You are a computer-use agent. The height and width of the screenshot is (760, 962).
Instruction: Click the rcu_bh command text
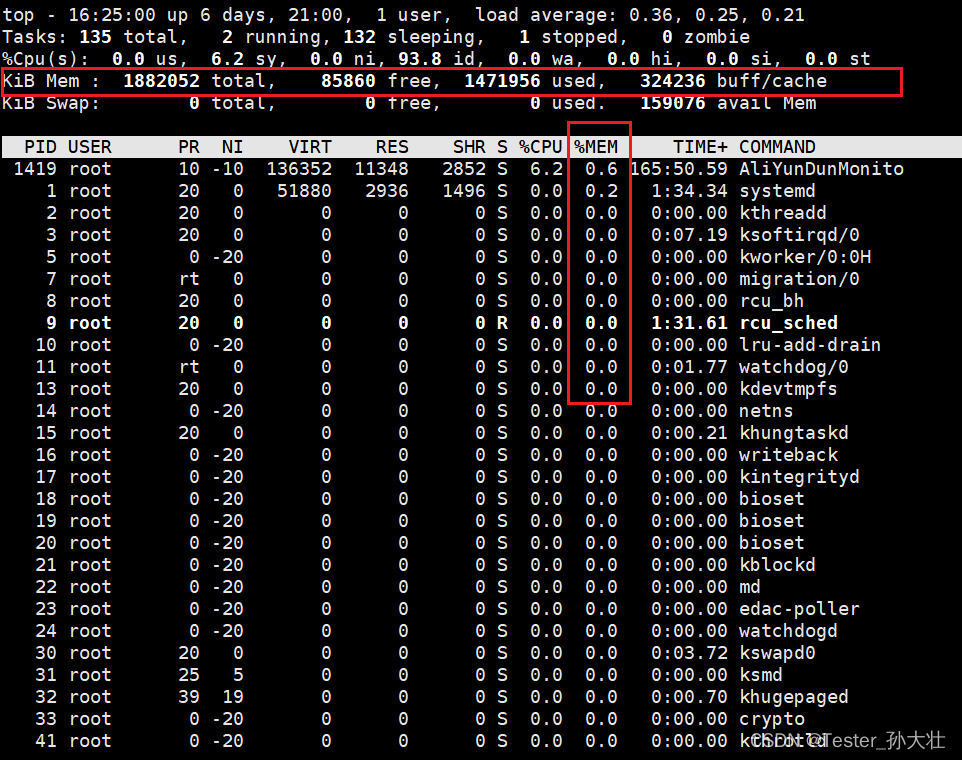pos(771,301)
